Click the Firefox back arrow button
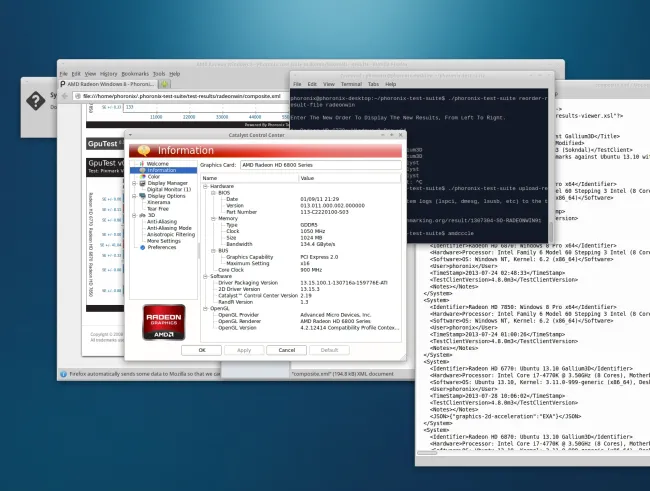650x491 pixels. pyautogui.click(x=65, y=97)
